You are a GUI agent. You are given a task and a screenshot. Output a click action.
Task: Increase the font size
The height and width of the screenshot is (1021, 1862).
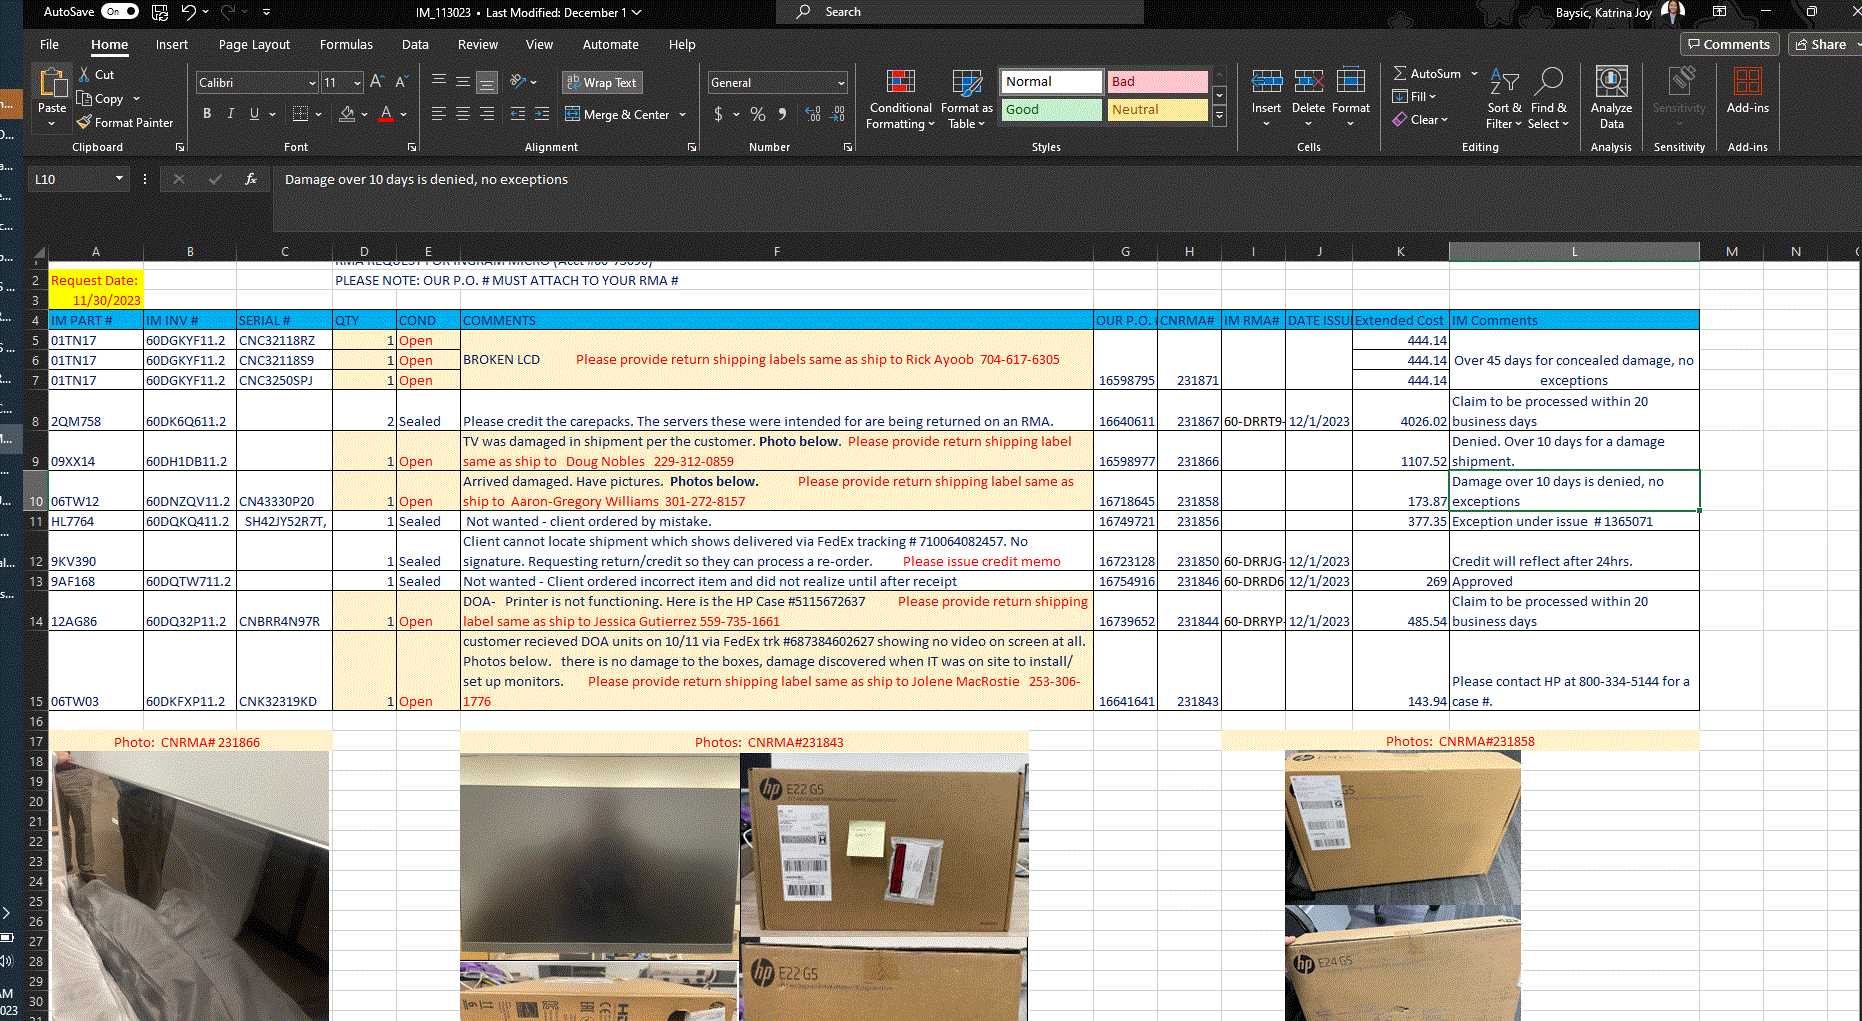click(x=377, y=82)
